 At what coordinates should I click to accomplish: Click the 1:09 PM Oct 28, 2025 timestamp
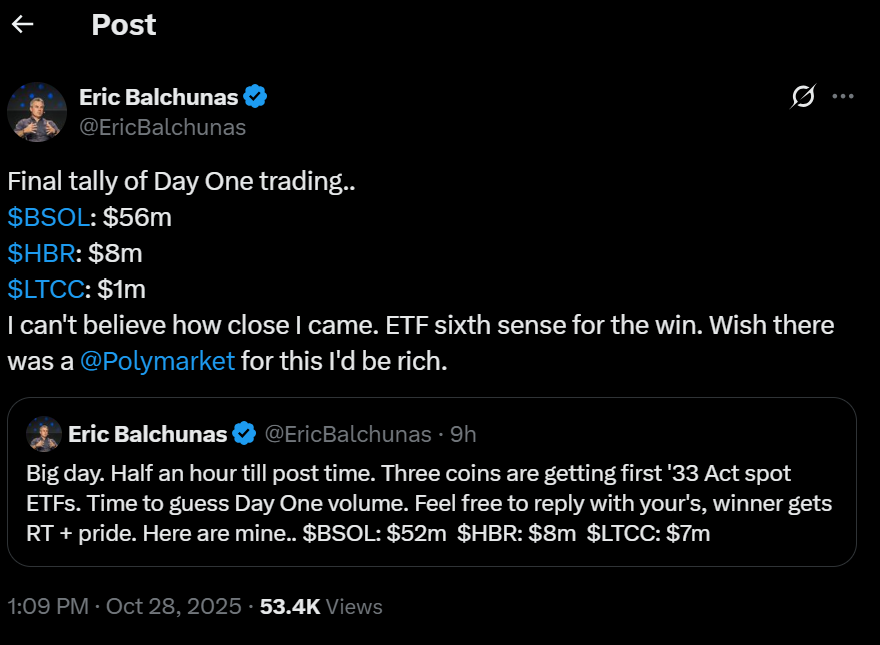pos(124,606)
